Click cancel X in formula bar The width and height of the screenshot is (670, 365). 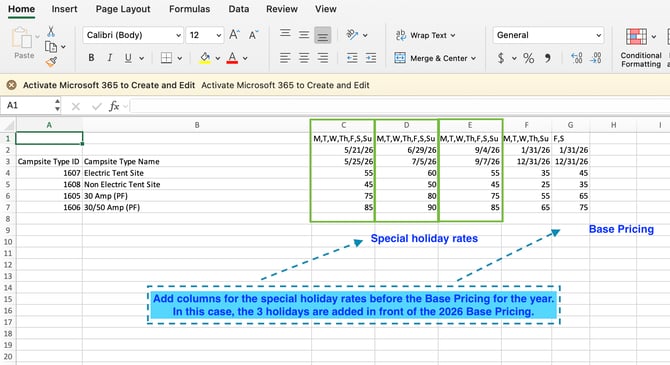click(x=76, y=106)
